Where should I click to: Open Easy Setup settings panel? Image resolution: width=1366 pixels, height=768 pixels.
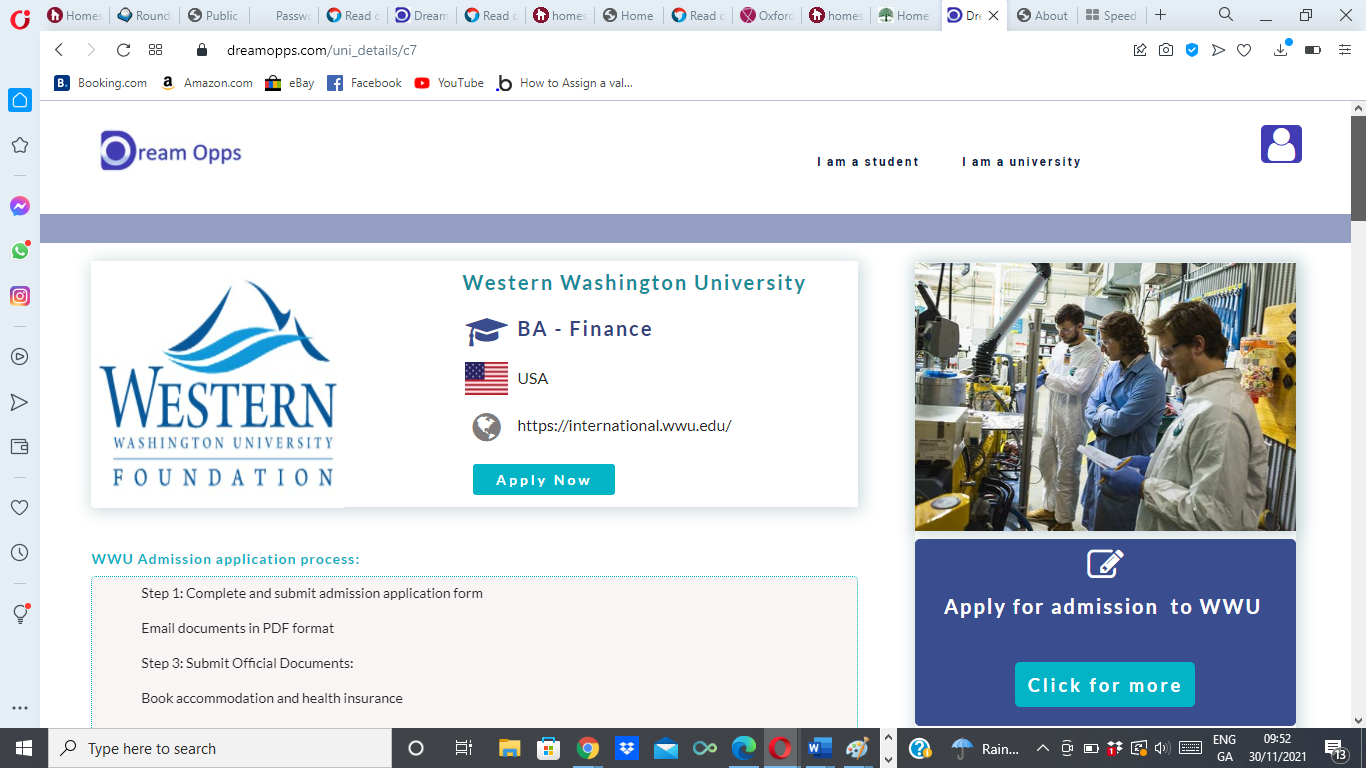pyautogui.click(x=1345, y=50)
